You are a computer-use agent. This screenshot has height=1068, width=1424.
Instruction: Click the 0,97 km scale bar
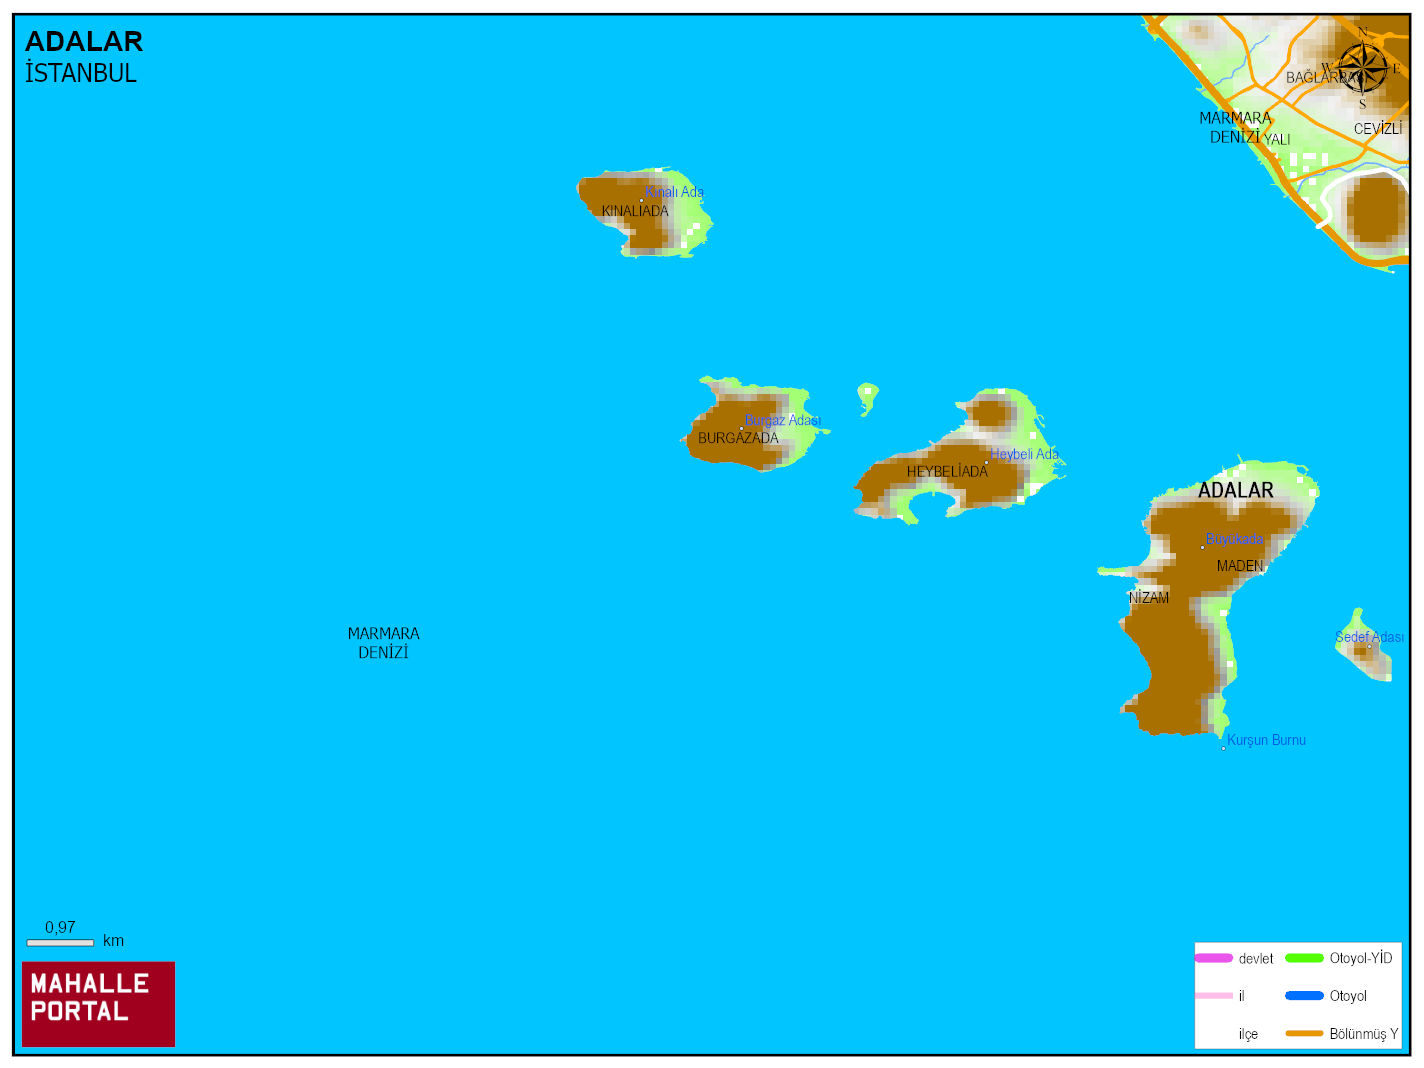click(60, 942)
